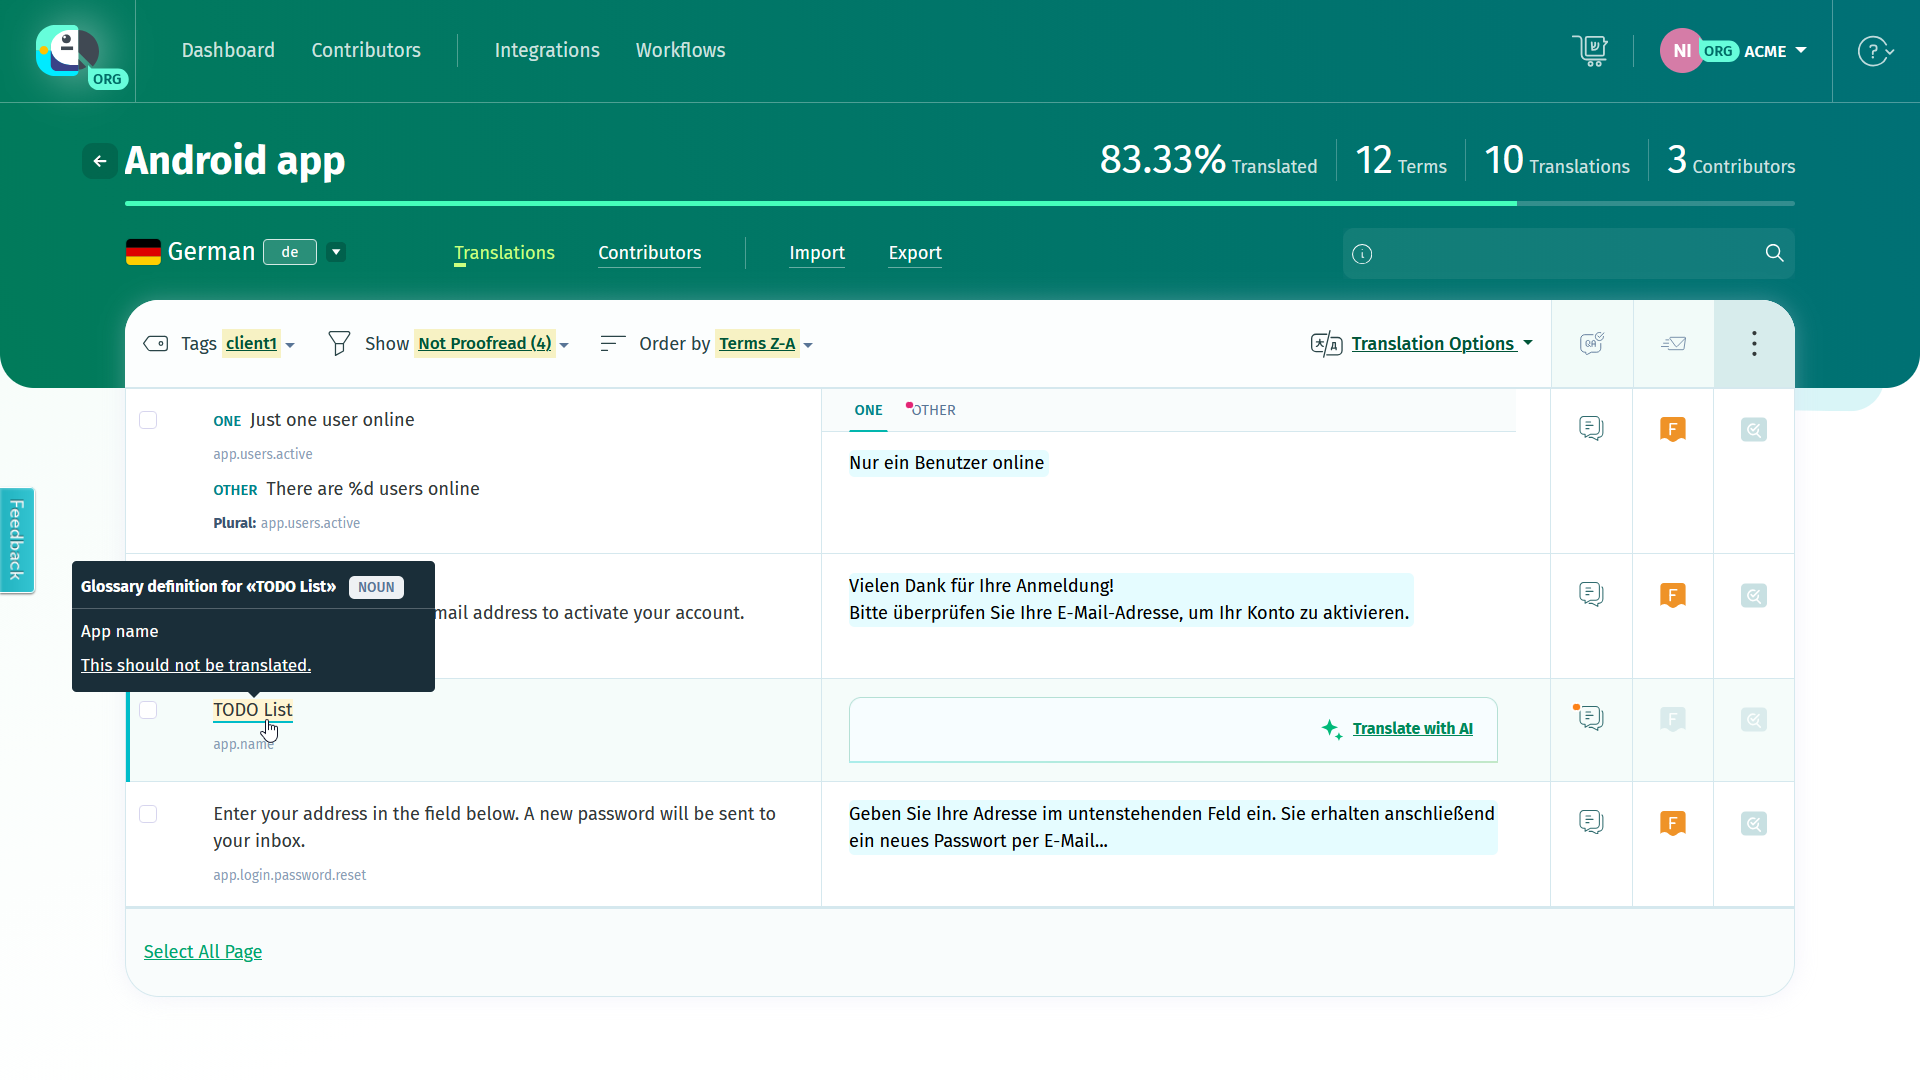Viewport: 1920px width, 1080px height.
Task: Toggle fuzzy flag on TODO List row
Action: [x=1673, y=720]
